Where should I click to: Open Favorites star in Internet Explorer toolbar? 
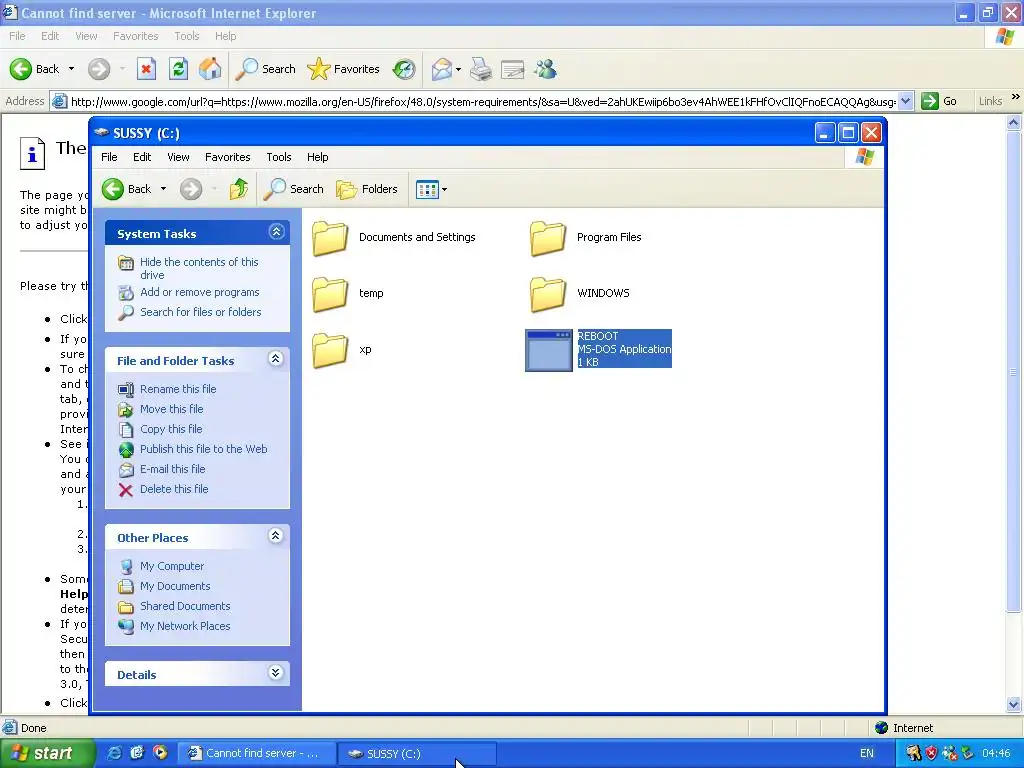343,69
